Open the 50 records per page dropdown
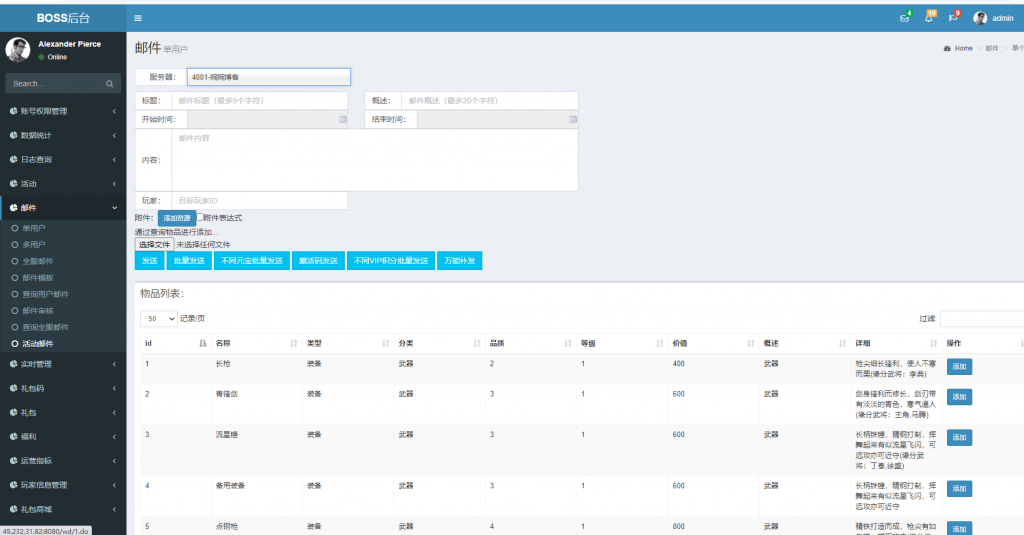 pyautogui.click(x=158, y=318)
